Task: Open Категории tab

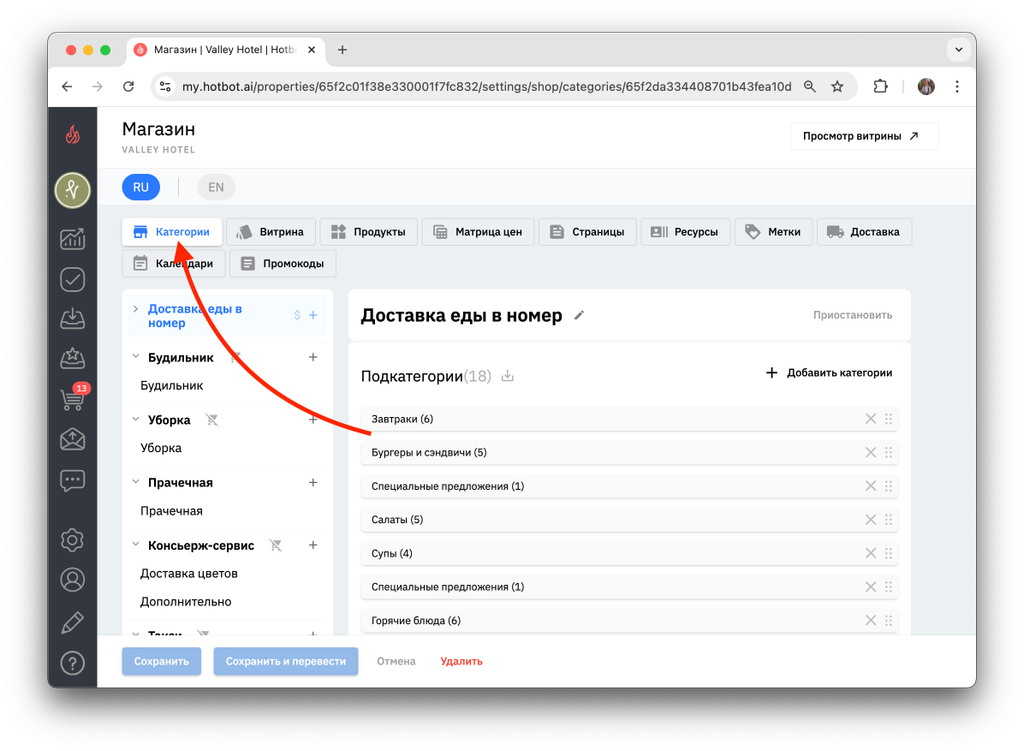Action: (x=172, y=232)
